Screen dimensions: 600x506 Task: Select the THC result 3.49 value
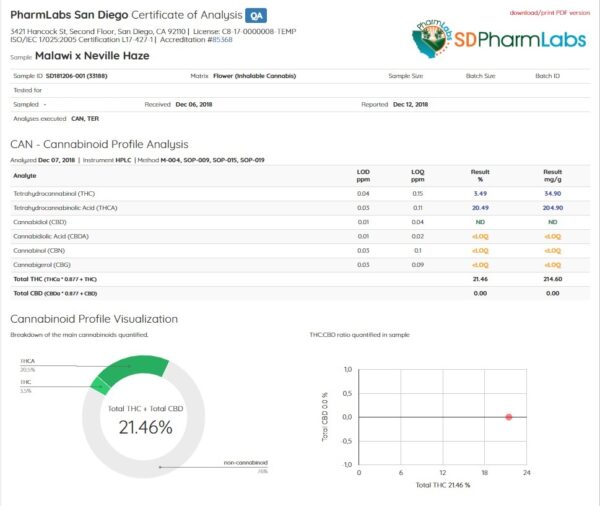pyautogui.click(x=480, y=194)
